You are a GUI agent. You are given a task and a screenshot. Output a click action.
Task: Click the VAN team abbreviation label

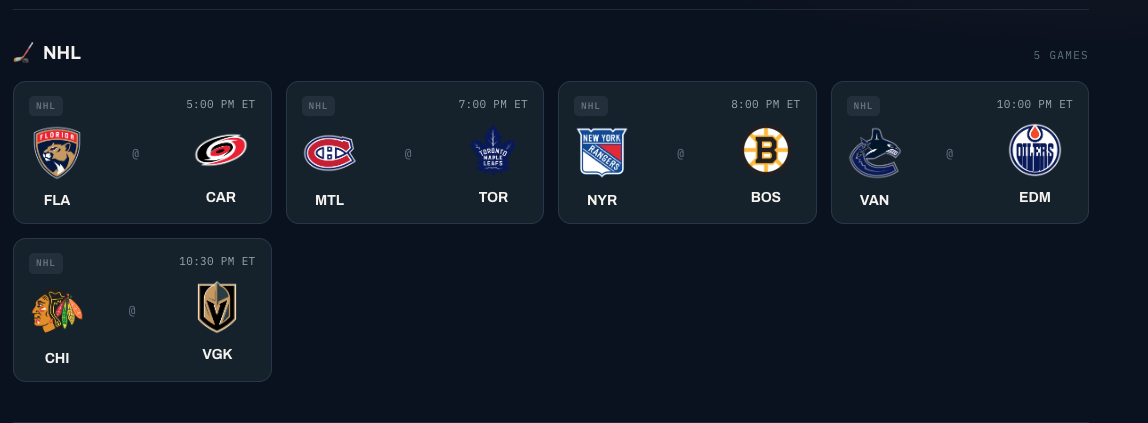click(874, 201)
